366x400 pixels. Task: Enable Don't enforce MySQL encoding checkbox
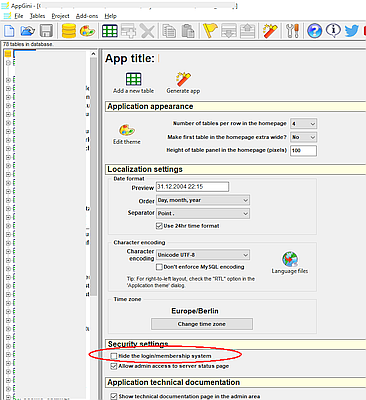(159, 267)
